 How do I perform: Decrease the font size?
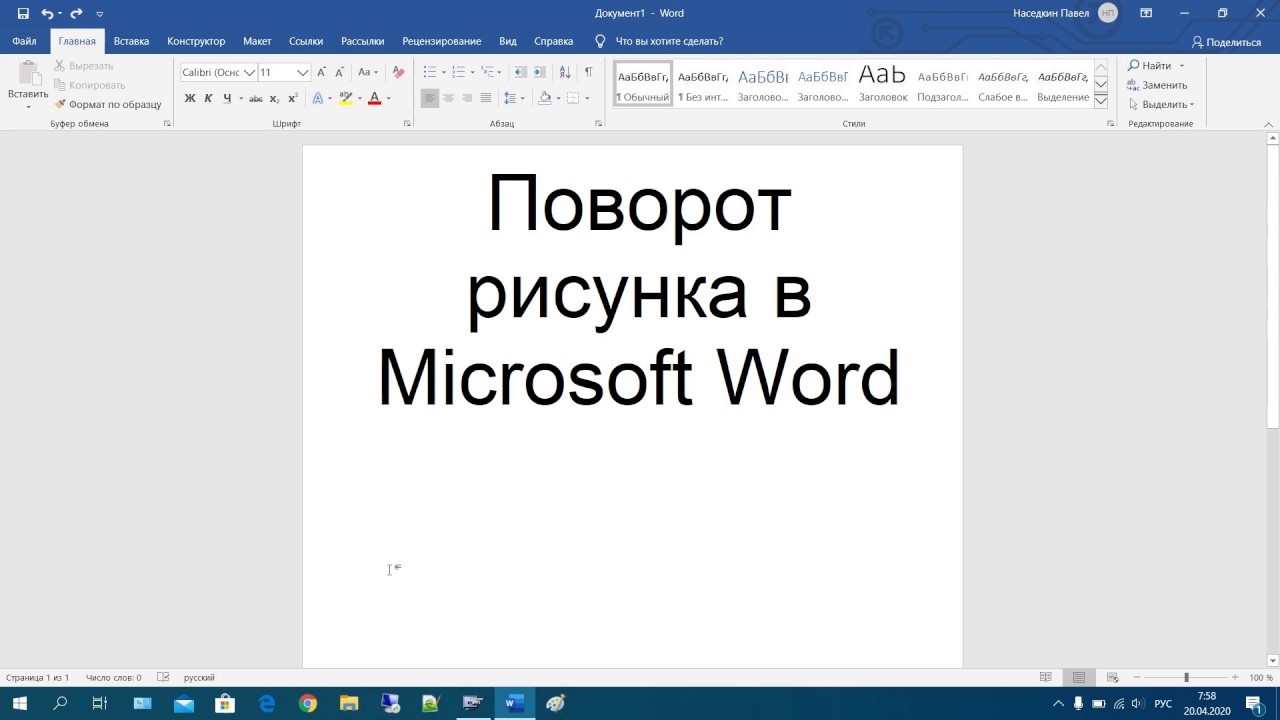[339, 72]
